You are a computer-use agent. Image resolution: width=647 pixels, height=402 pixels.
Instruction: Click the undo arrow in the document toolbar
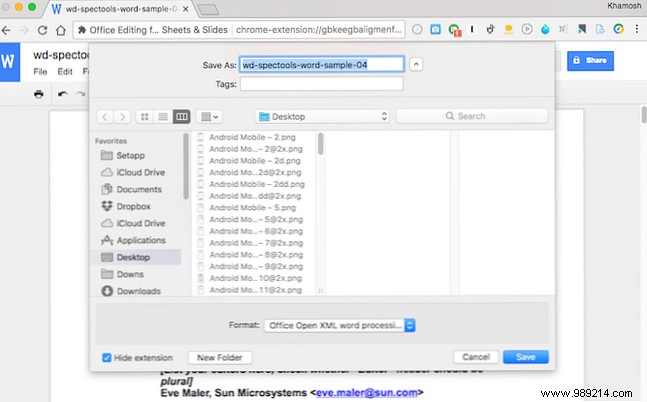(63, 94)
